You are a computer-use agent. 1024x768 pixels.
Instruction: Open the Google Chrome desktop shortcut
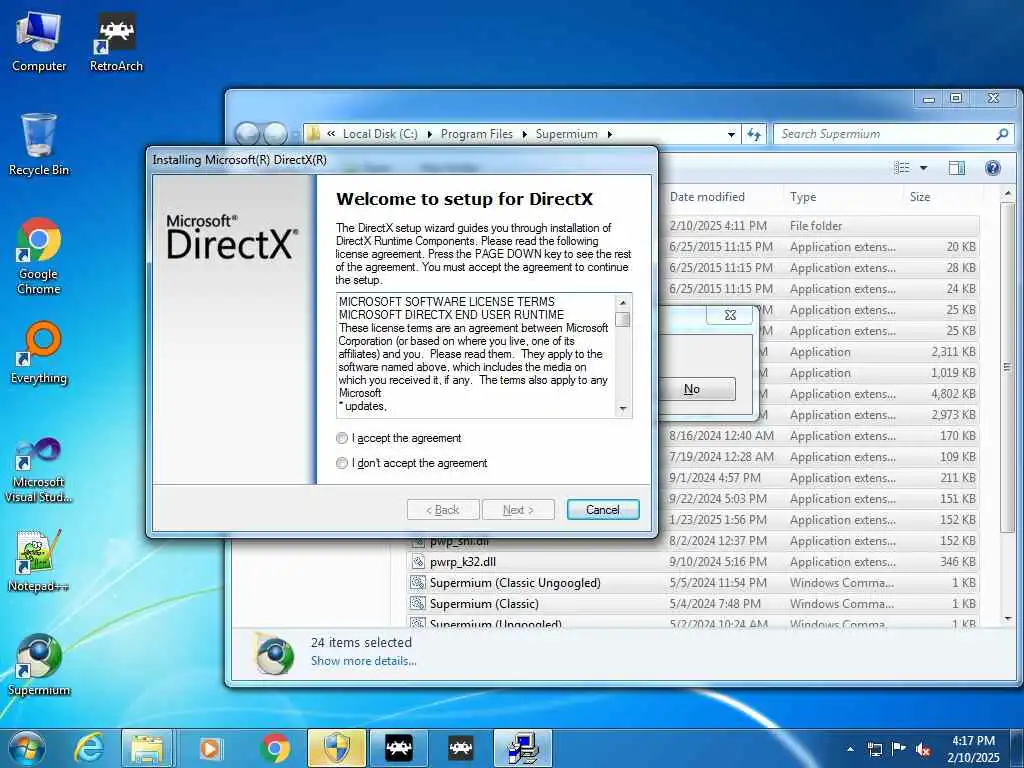(x=39, y=256)
